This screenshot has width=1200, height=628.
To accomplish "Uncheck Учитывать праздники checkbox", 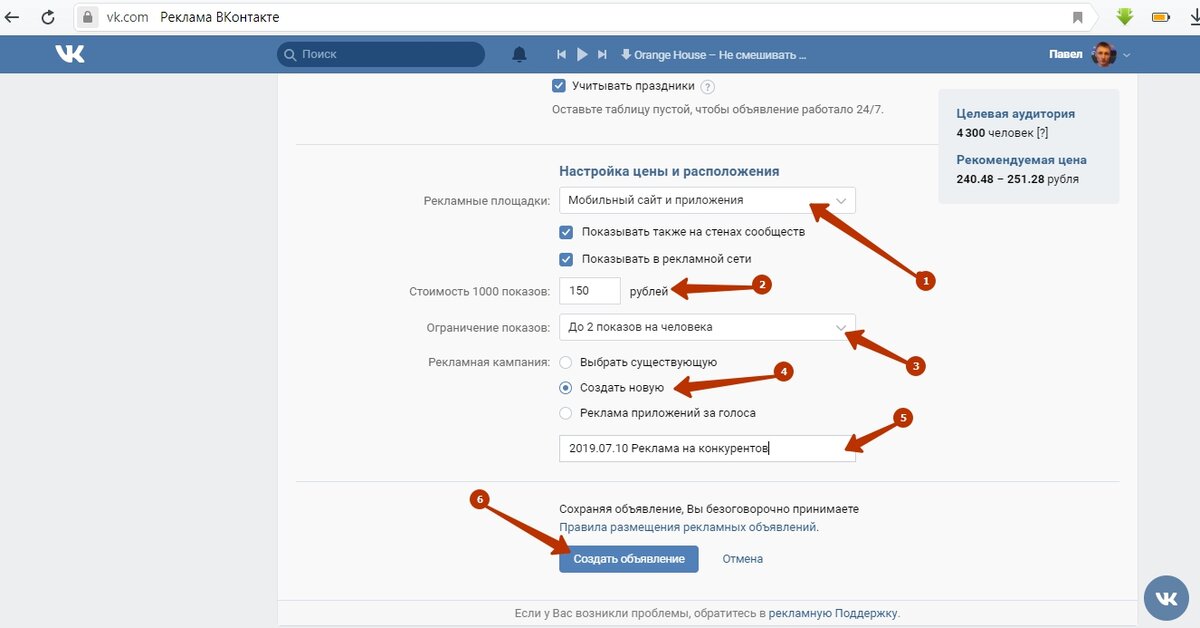I will (x=559, y=86).
